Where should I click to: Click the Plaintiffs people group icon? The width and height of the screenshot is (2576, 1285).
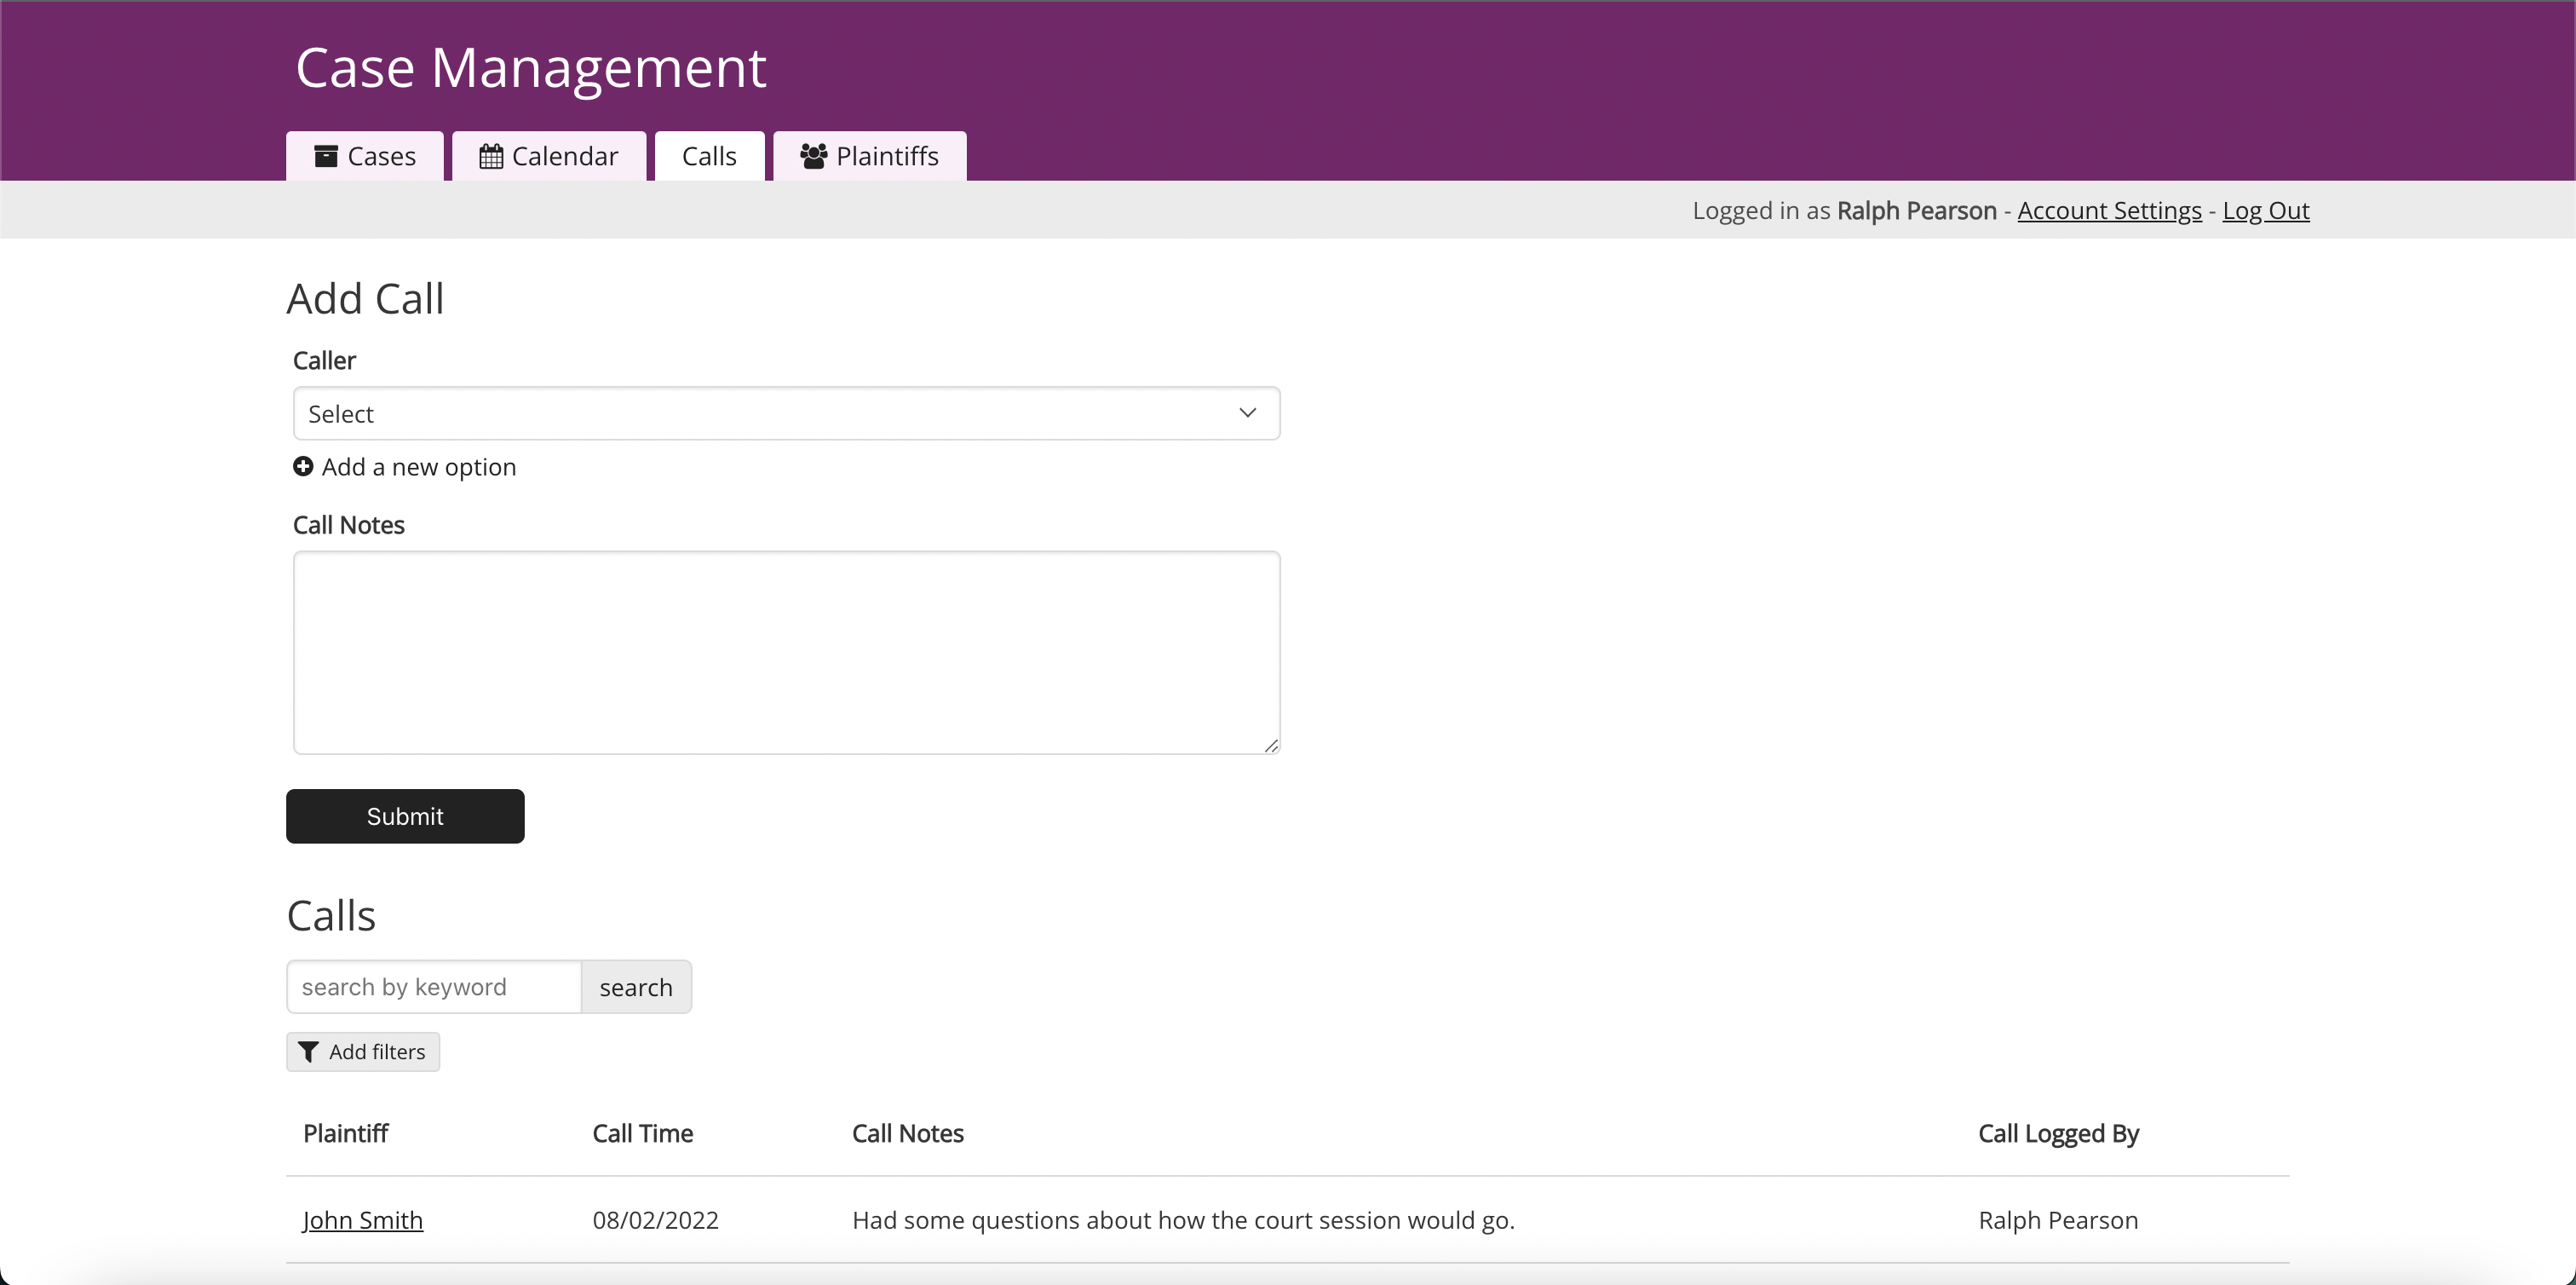click(813, 156)
